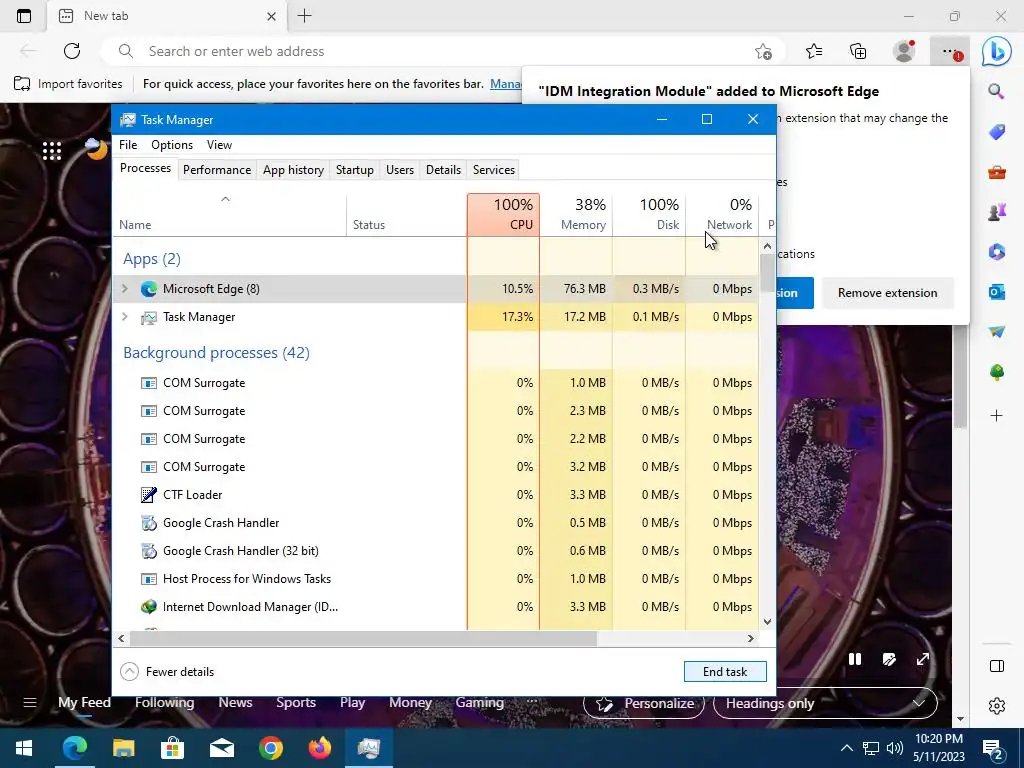The width and height of the screenshot is (1024, 768).
Task: Select Google Crash Handler (32 bit) row
Action: pyautogui.click(x=435, y=551)
